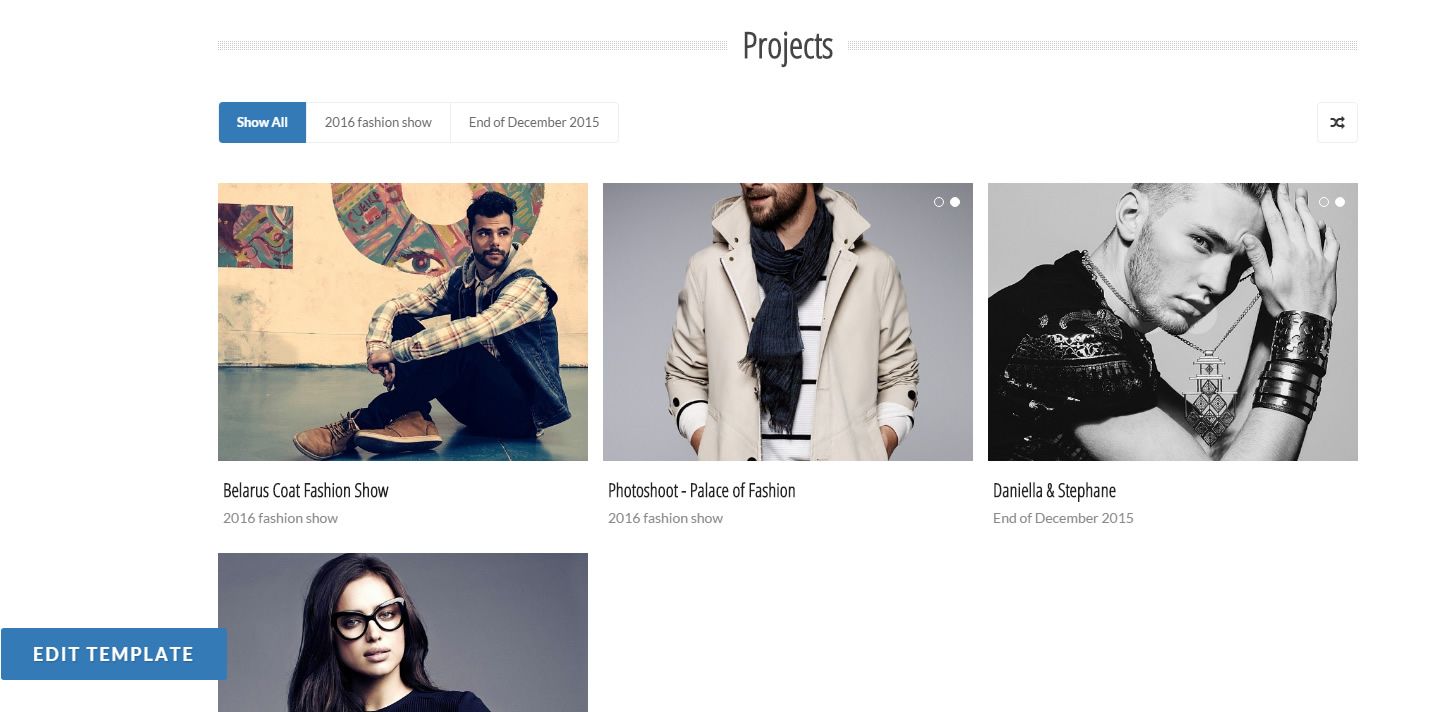The image size is (1440, 712).
Task: Open the Daniella & Stephane title link
Action: pyautogui.click(x=1054, y=491)
